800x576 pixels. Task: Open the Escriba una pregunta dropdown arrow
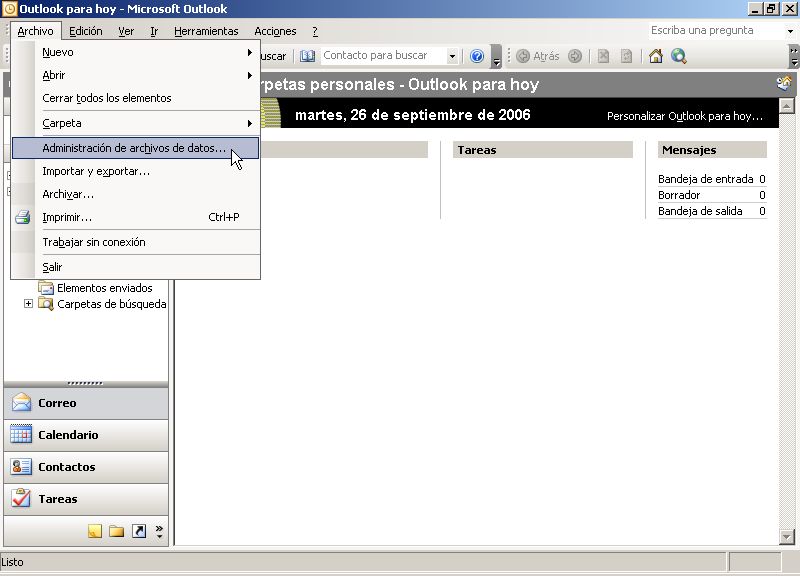pyautogui.click(x=790, y=31)
